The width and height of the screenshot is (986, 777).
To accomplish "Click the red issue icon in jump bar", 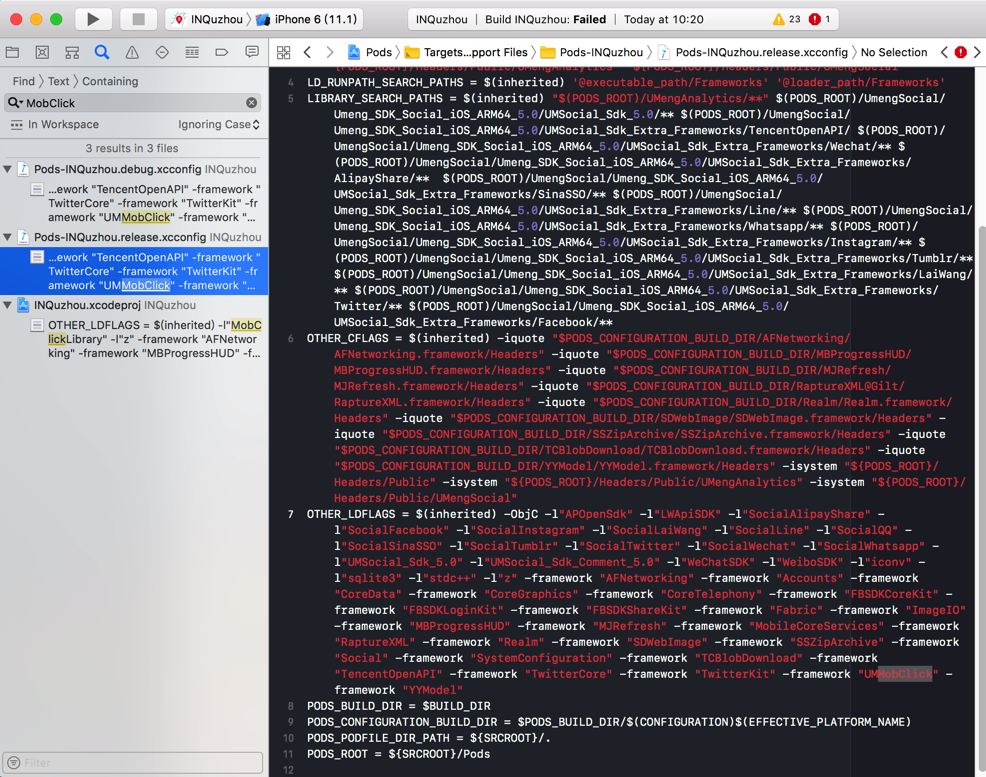I will point(960,52).
